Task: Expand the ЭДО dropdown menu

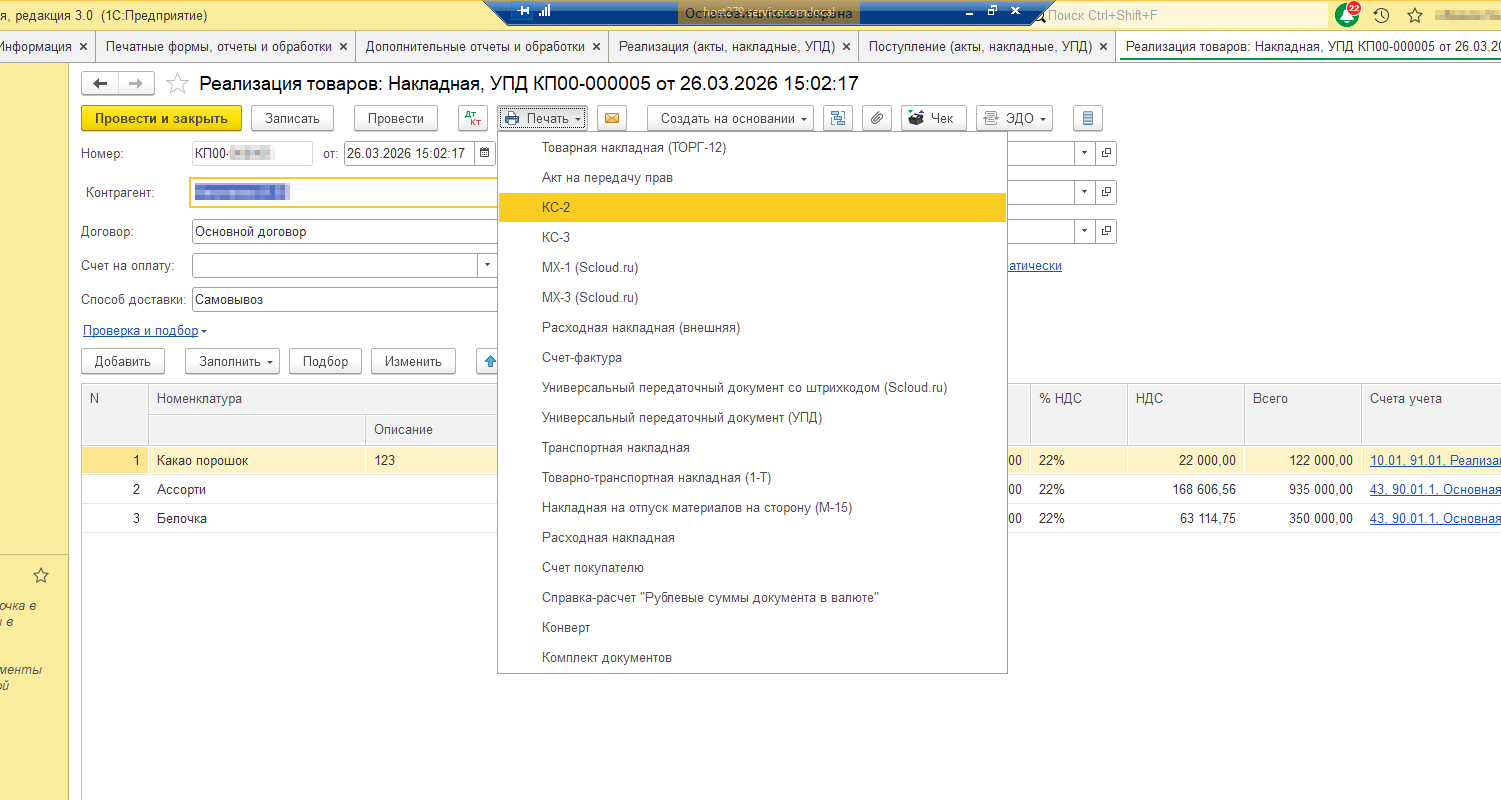Action: tap(1015, 118)
